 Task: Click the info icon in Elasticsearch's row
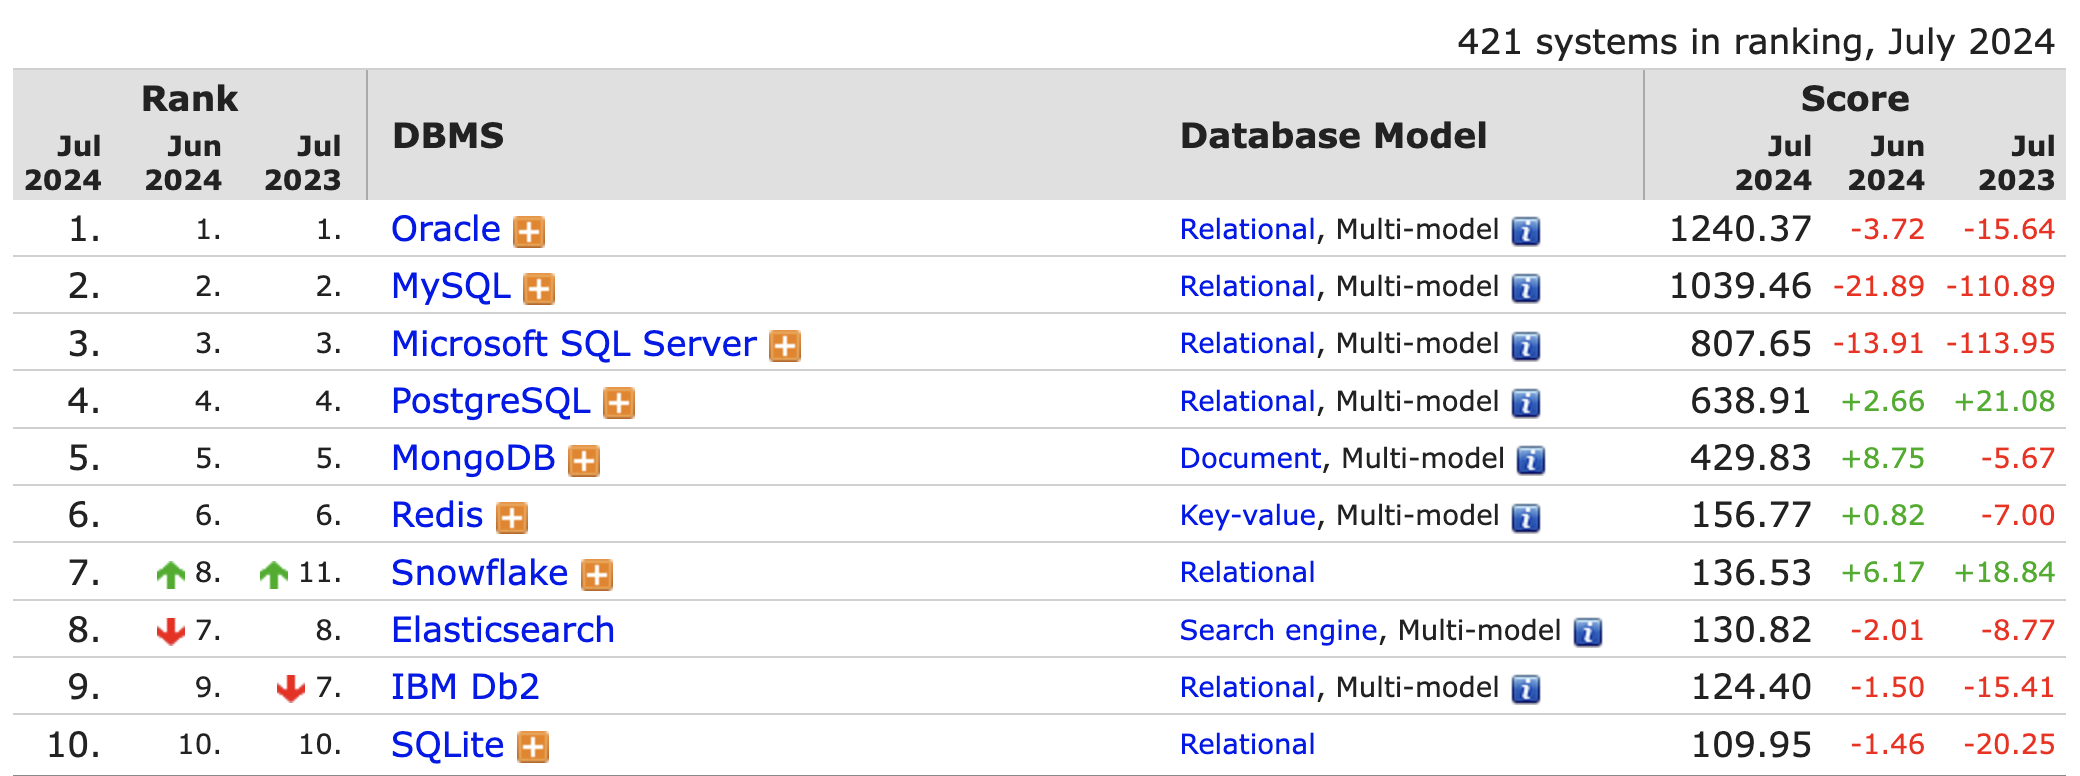[x=1588, y=632]
